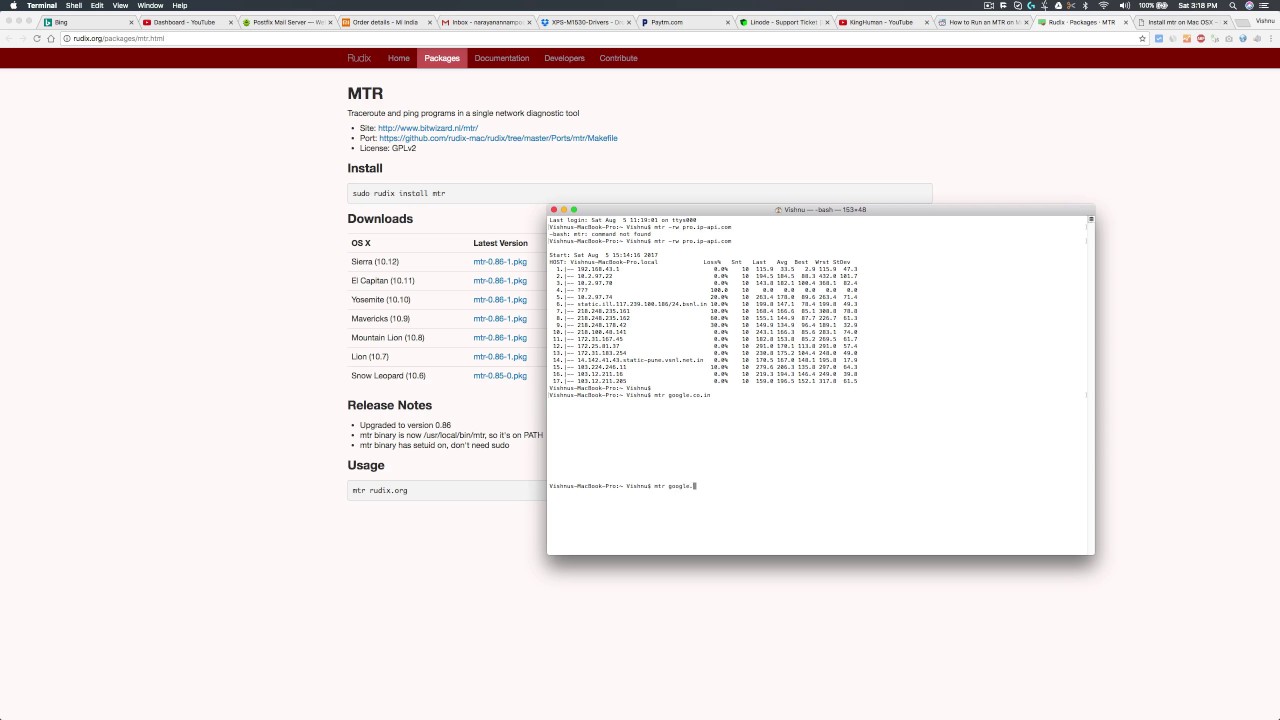Open Documentation in Rudix navbar
Screen dimensions: 1280x720
click(502, 58)
